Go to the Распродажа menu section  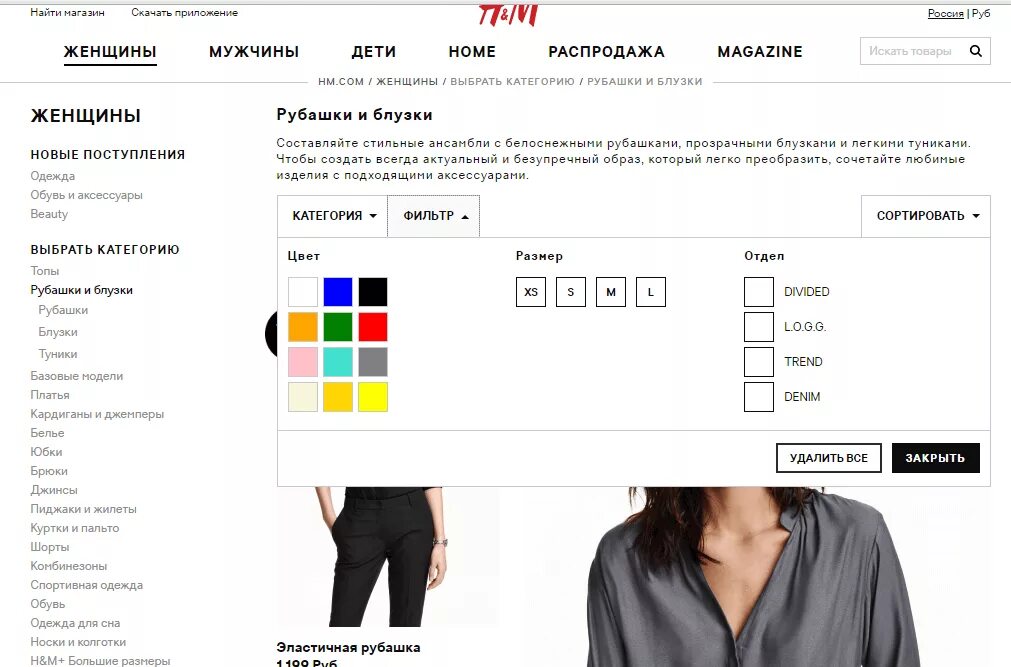click(606, 52)
